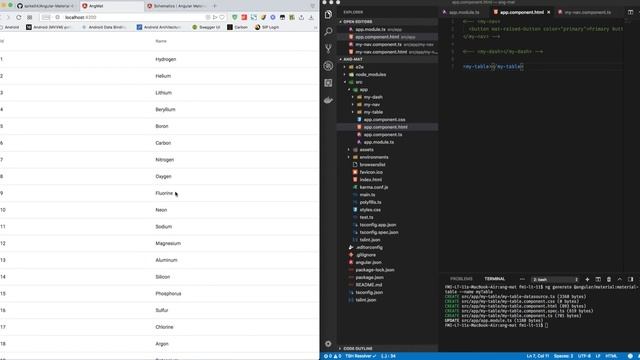Click the HTML language mode in status bar

[611, 356]
